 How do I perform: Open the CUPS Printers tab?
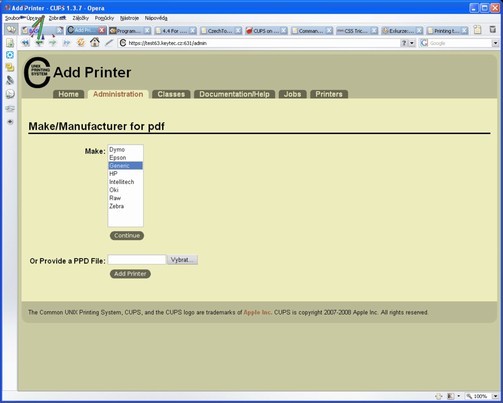point(329,94)
